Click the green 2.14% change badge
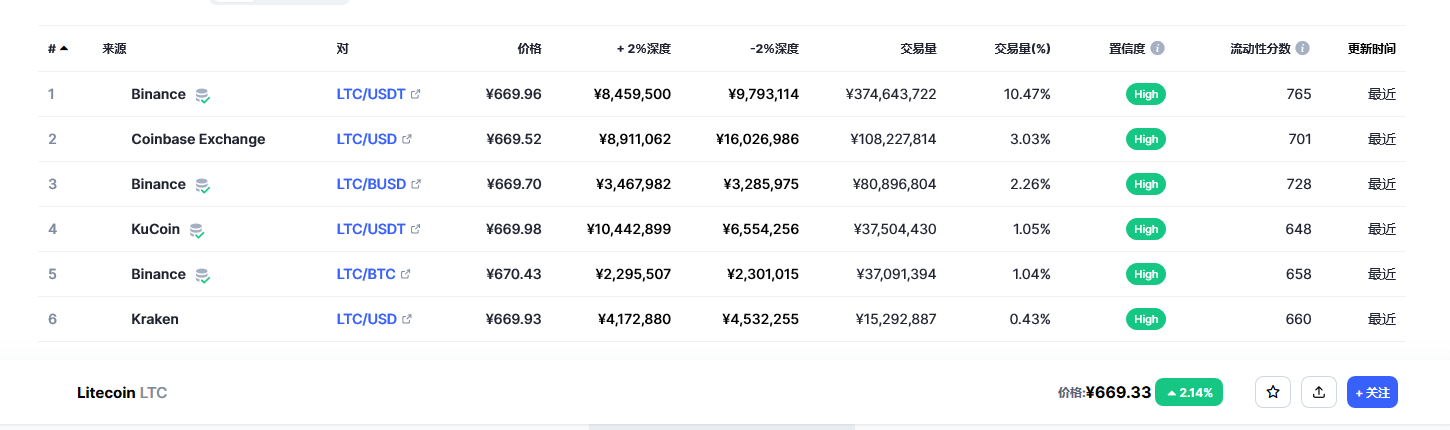Viewport: 1450px width, 430px height. tap(1189, 393)
